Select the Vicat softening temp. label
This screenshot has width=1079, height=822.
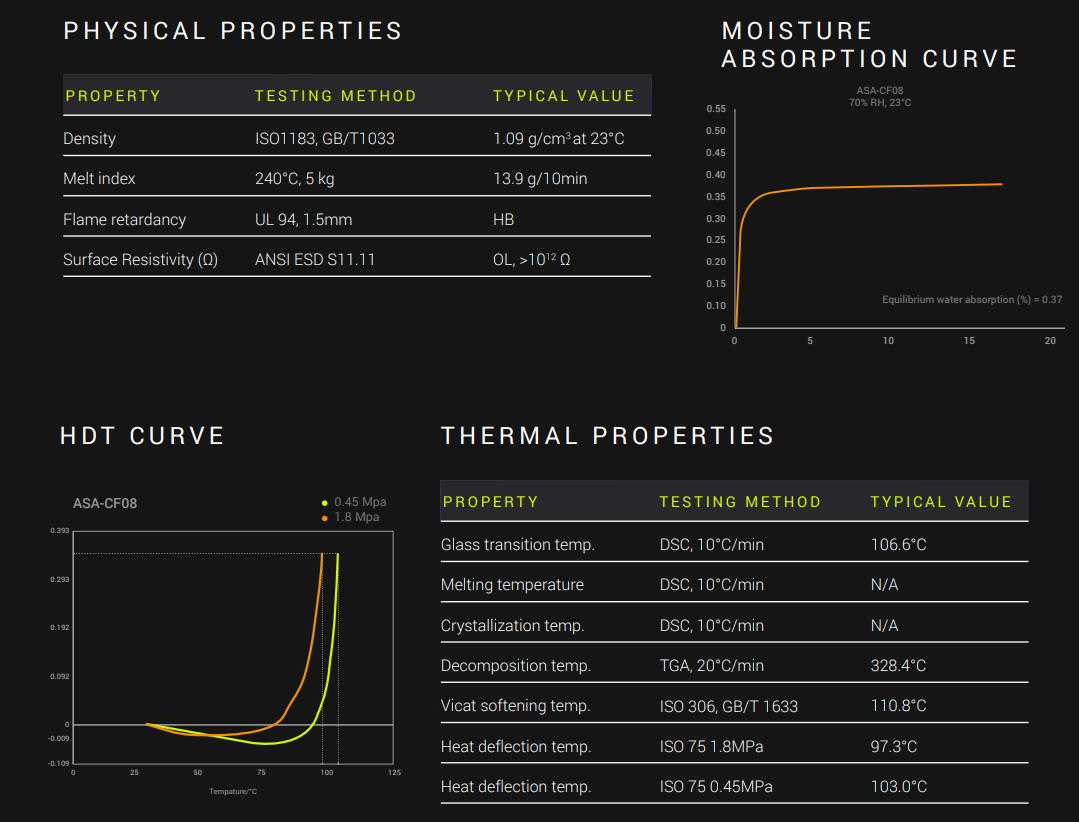[x=515, y=706]
